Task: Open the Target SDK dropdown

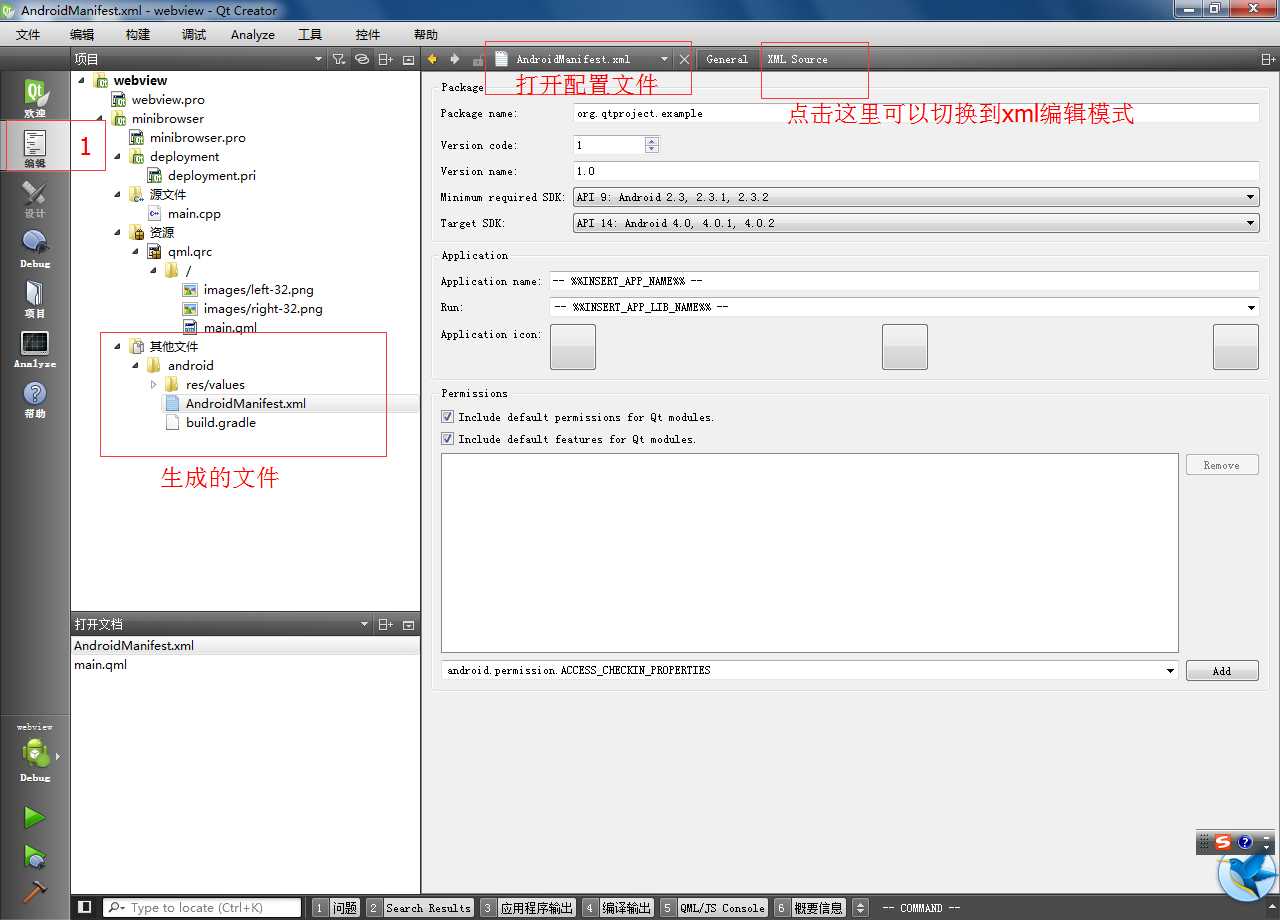Action: (915, 223)
